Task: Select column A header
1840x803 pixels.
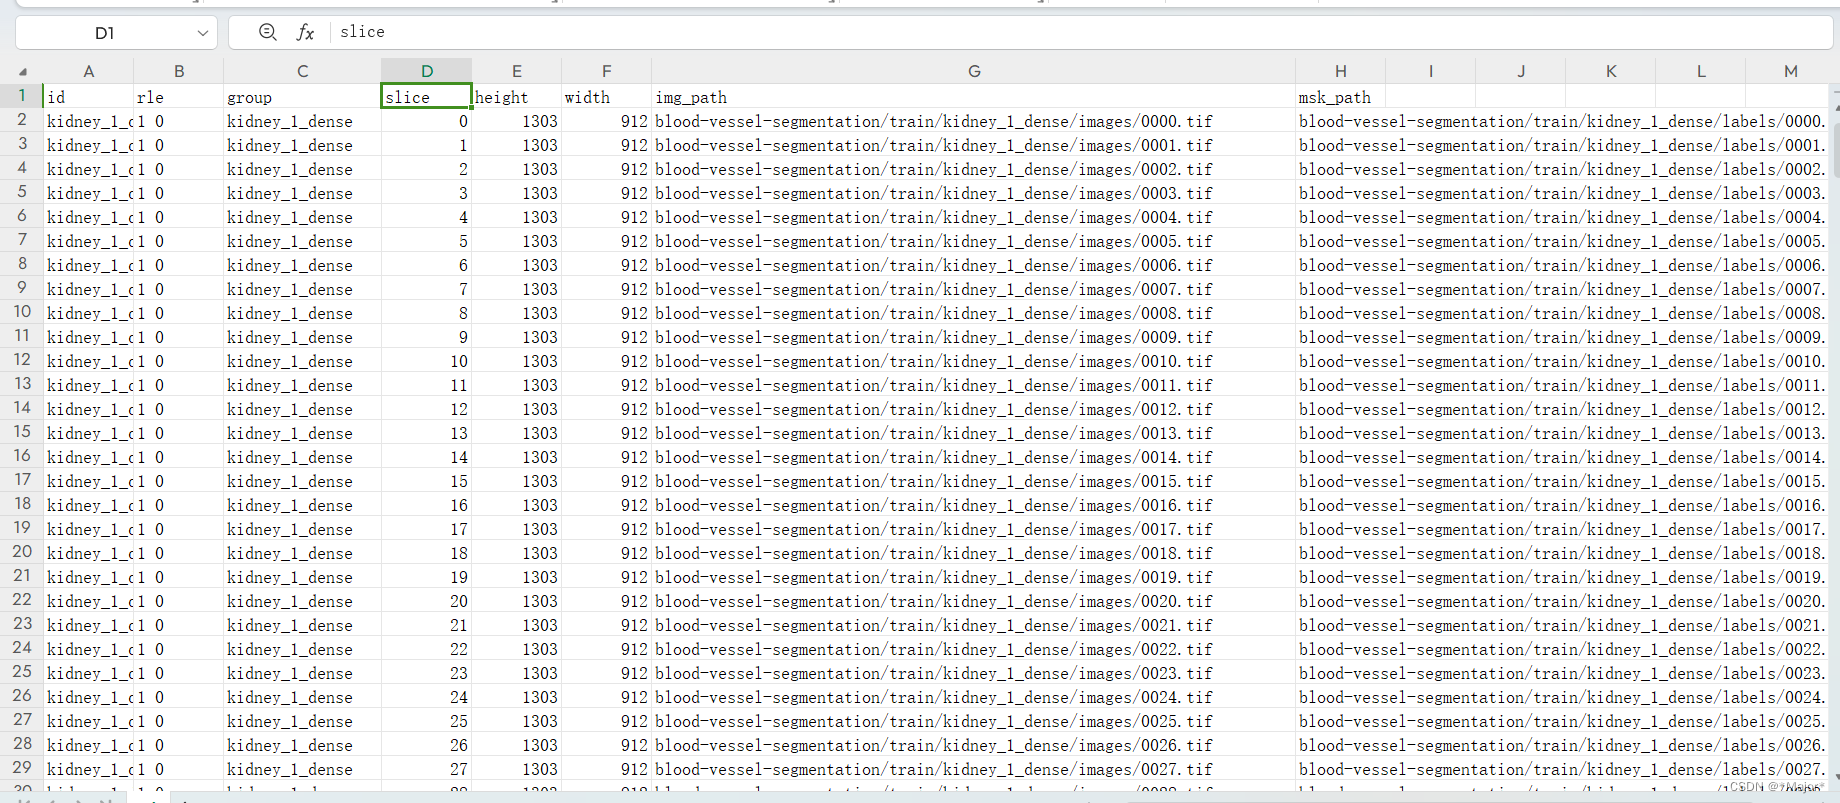Action: [x=88, y=71]
